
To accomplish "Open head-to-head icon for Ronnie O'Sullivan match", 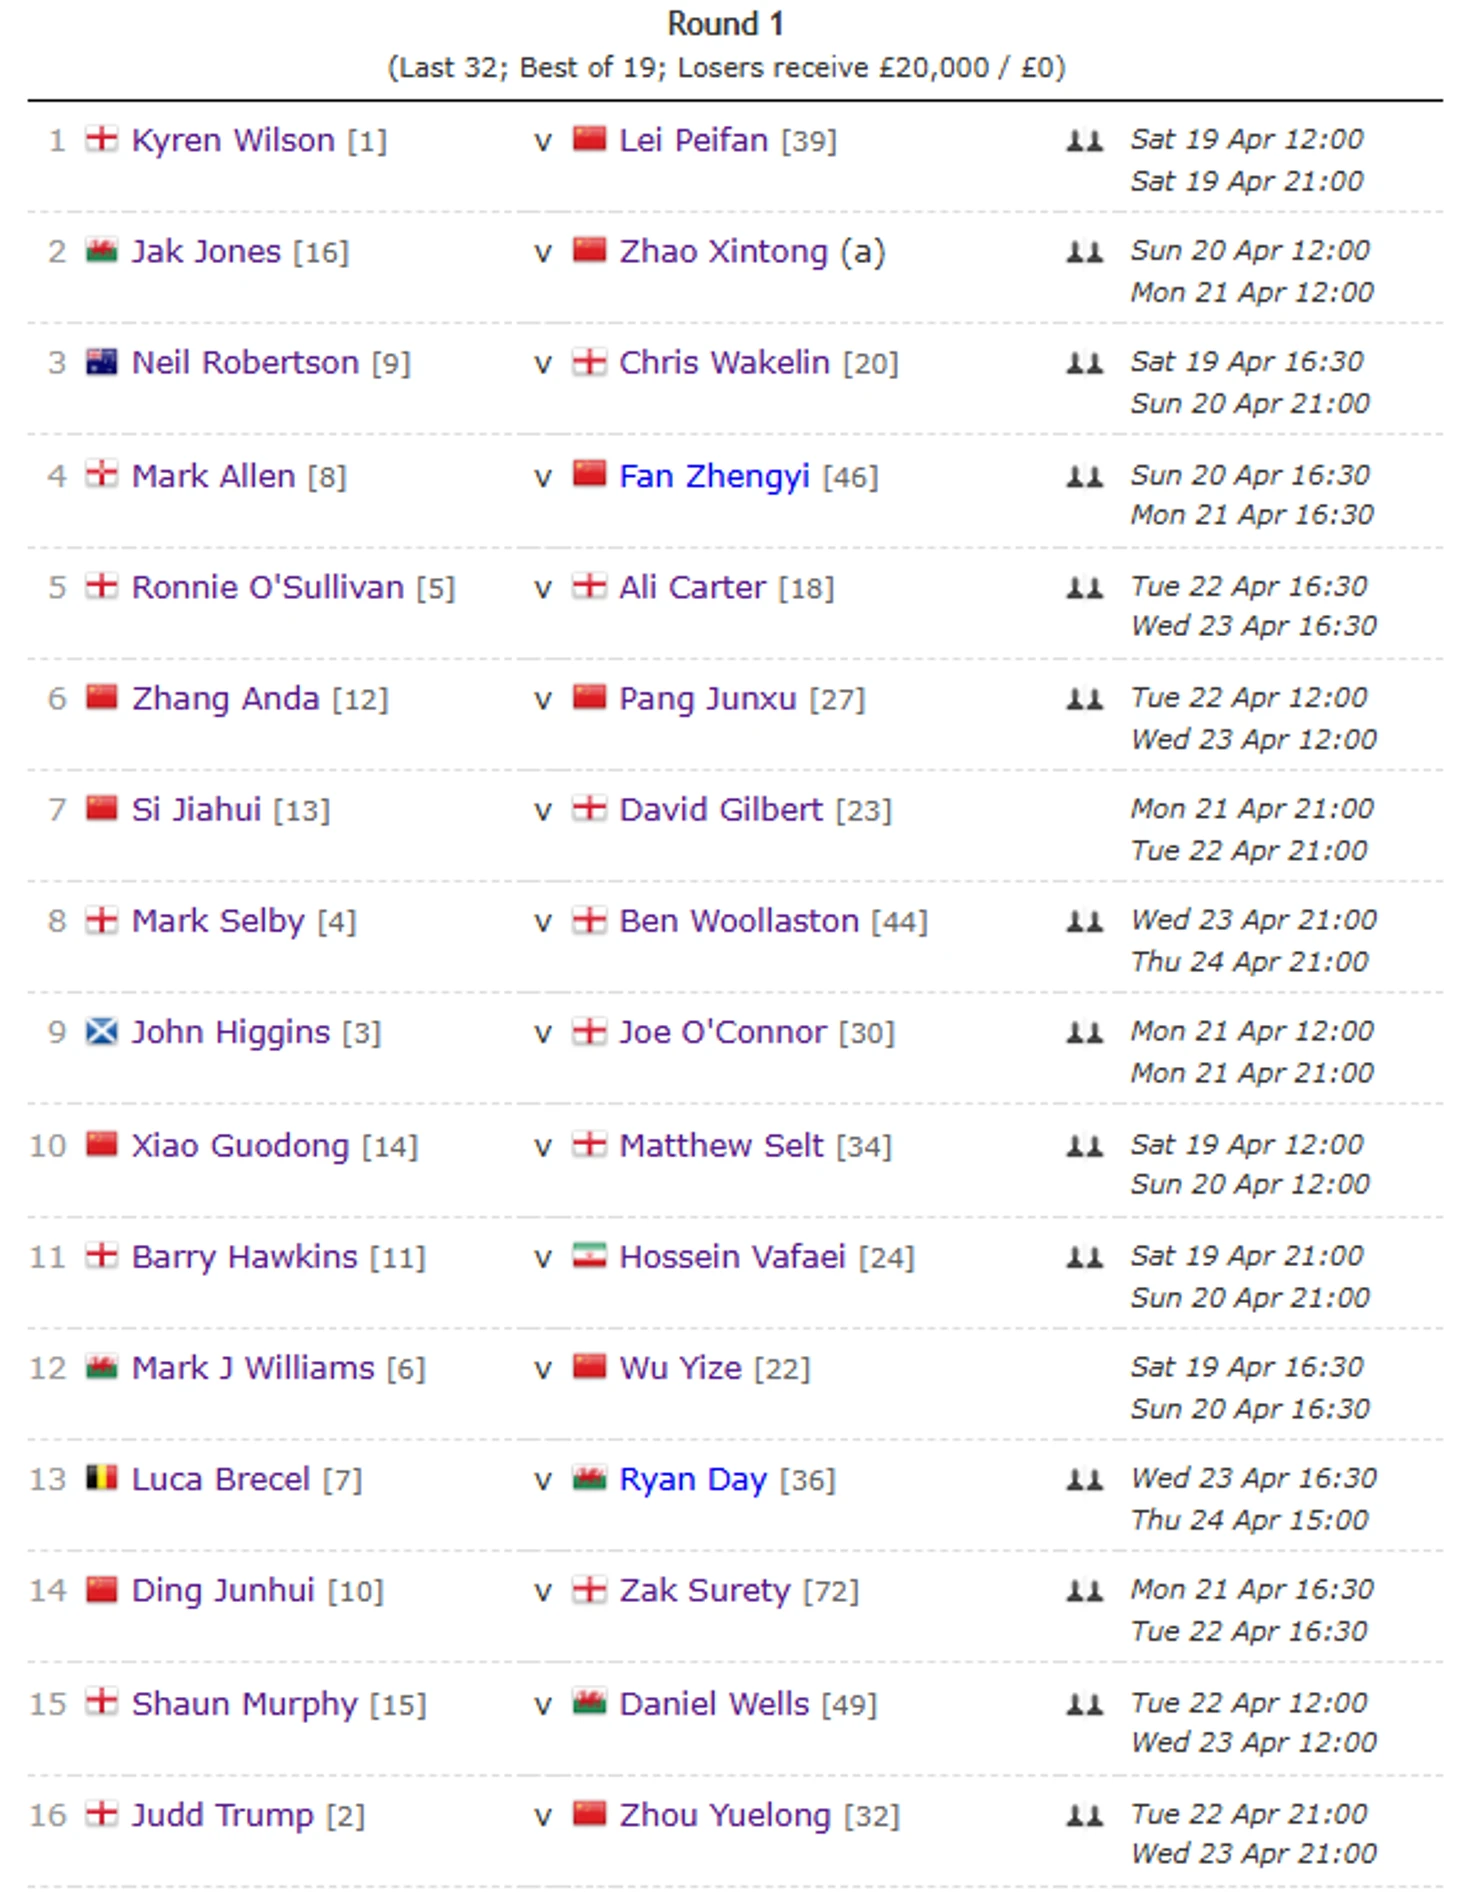I will pyautogui.click(x=1084, y=588).
